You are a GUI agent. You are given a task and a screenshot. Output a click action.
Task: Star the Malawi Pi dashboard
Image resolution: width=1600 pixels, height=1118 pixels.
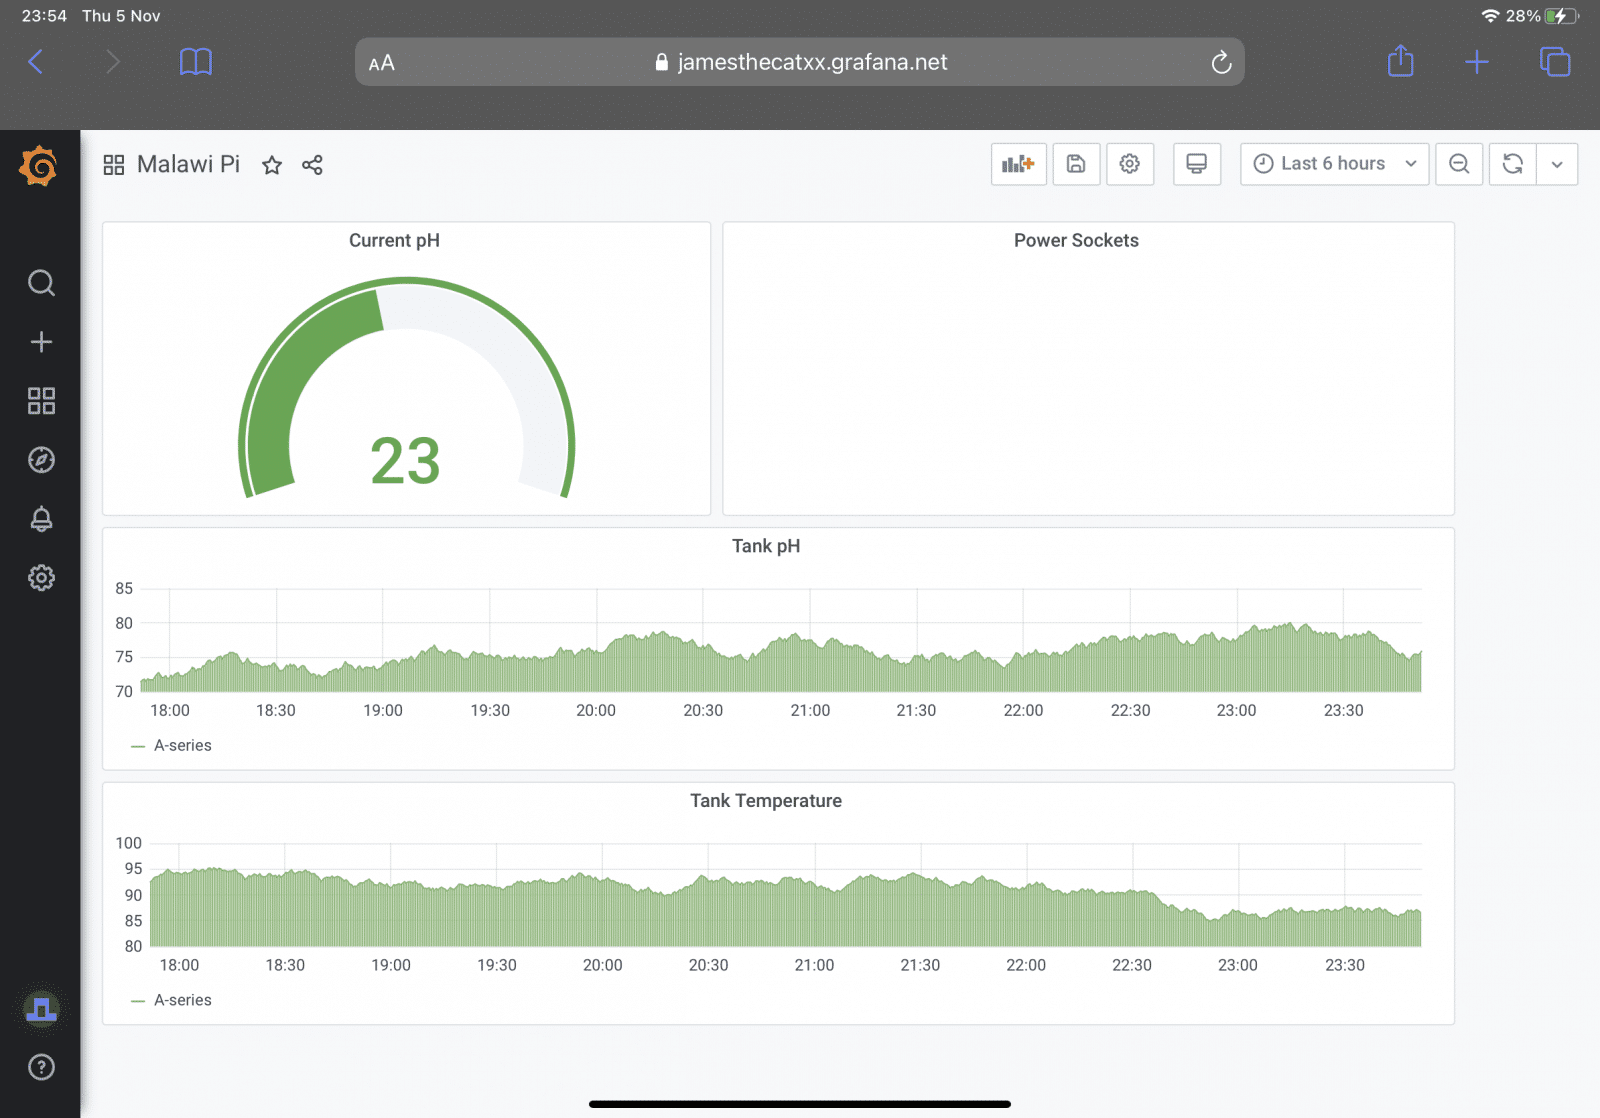pos(272,165)
